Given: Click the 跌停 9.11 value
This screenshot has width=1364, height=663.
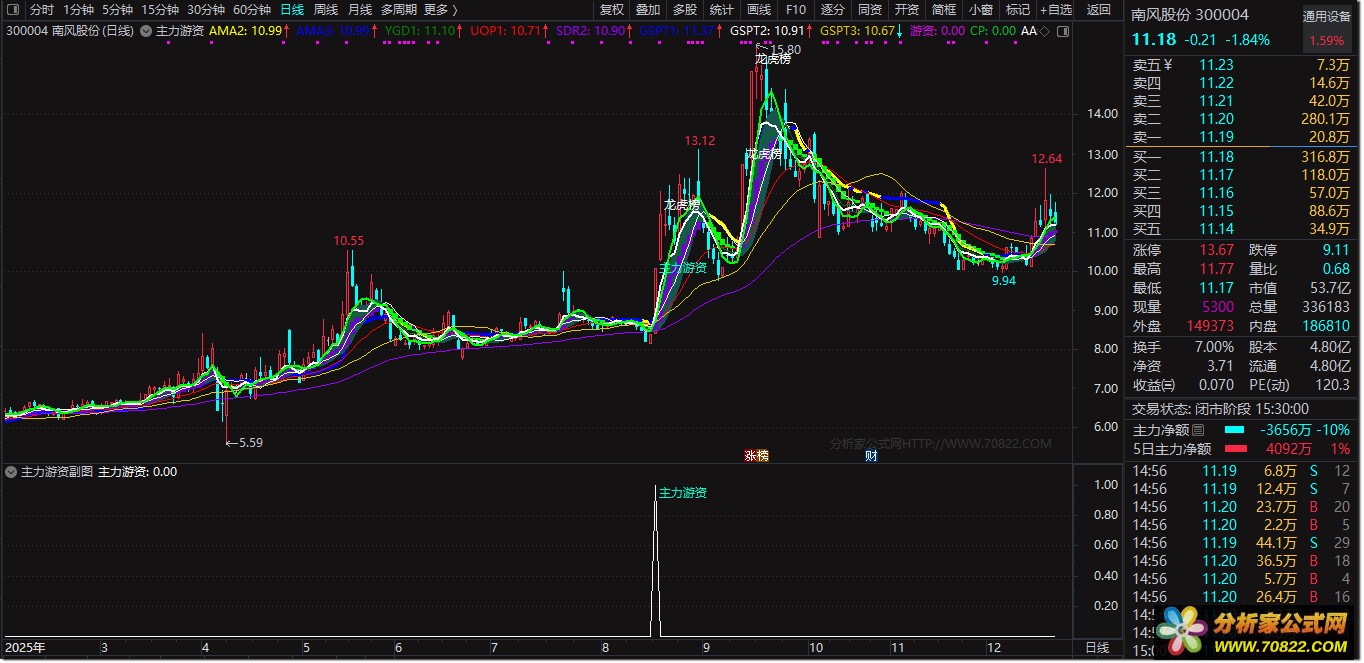Looking at the screenshot, I should click(1335, 250).
